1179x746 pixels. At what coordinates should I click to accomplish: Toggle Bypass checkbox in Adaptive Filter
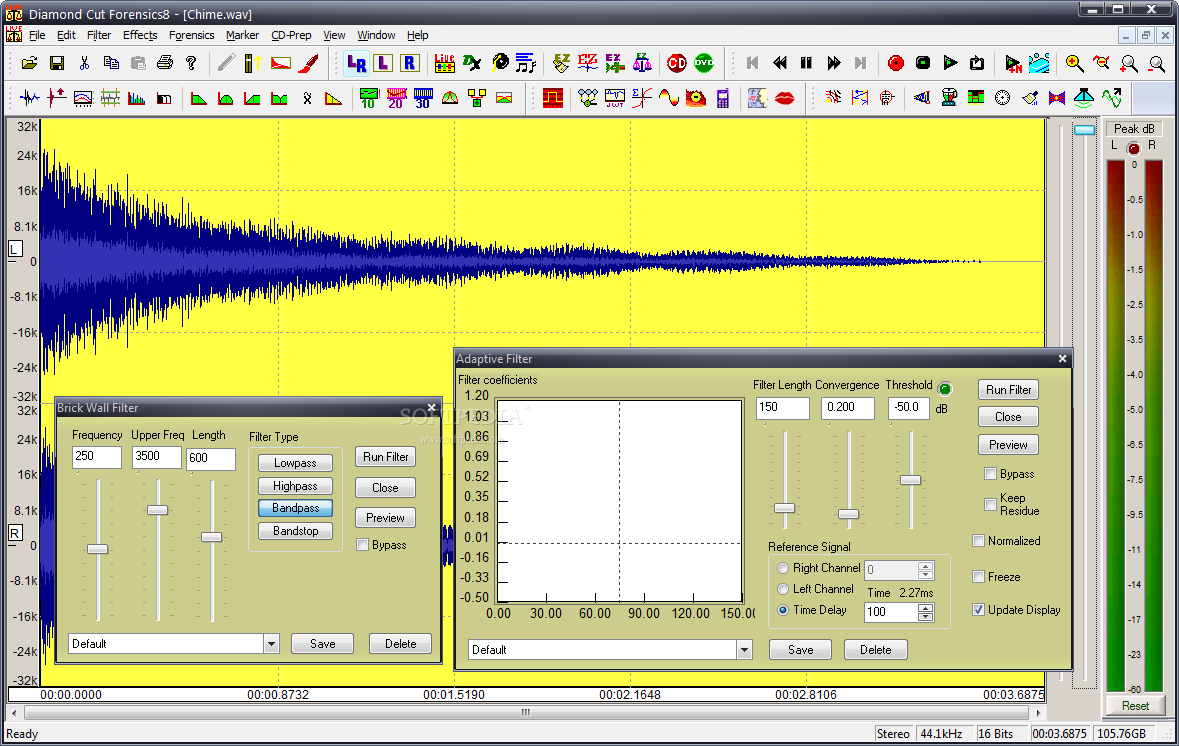[x=990, y=474]
